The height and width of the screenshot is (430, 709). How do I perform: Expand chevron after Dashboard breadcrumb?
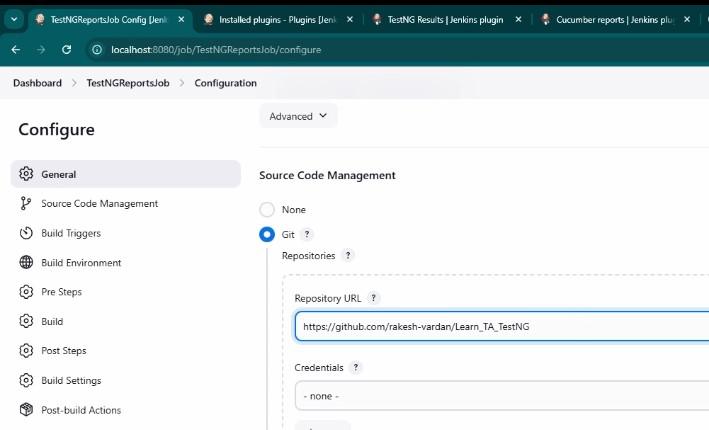(74, 83)
